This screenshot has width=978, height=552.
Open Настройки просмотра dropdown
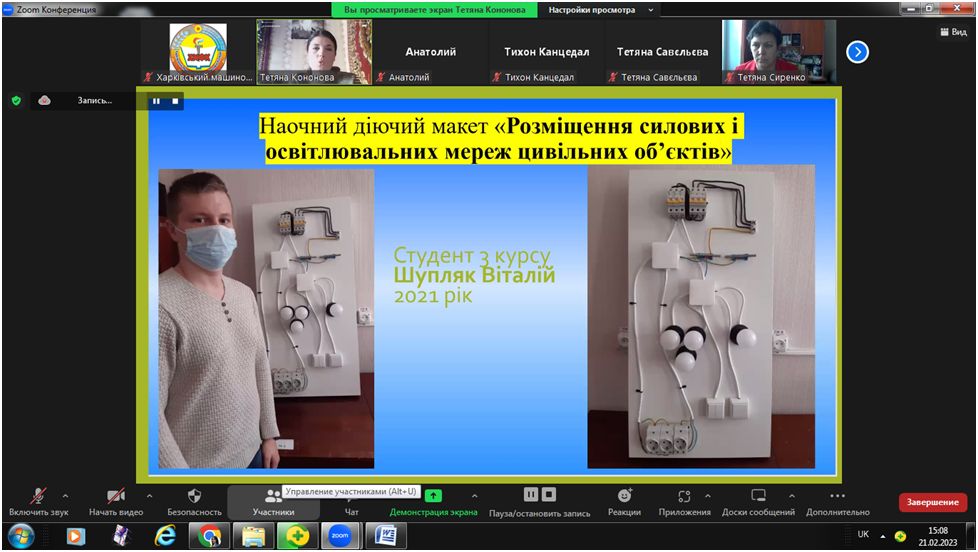[x=601, y=9]
